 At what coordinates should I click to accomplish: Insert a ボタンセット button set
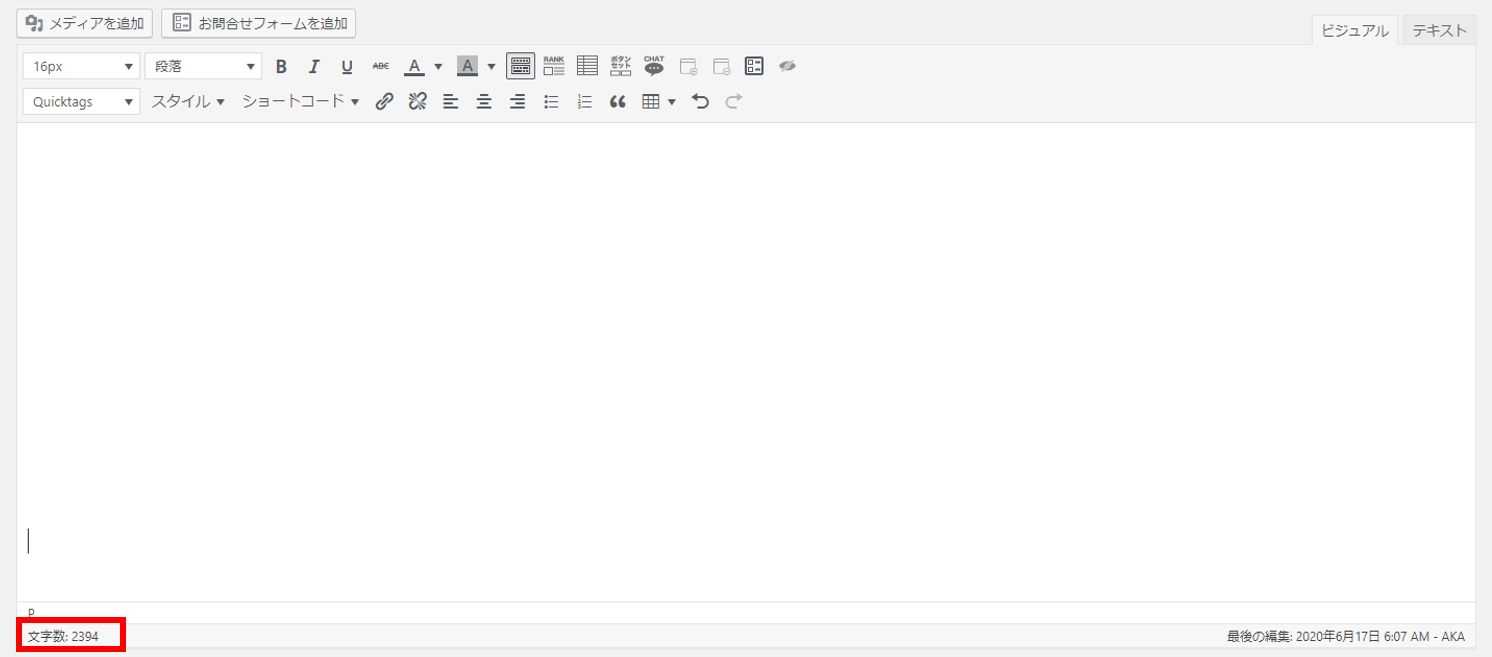[x=620, y=67]
